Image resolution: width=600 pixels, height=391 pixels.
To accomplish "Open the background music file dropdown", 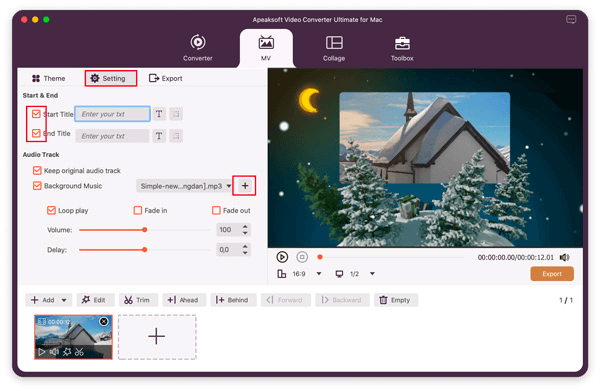I will coord(184,186).
